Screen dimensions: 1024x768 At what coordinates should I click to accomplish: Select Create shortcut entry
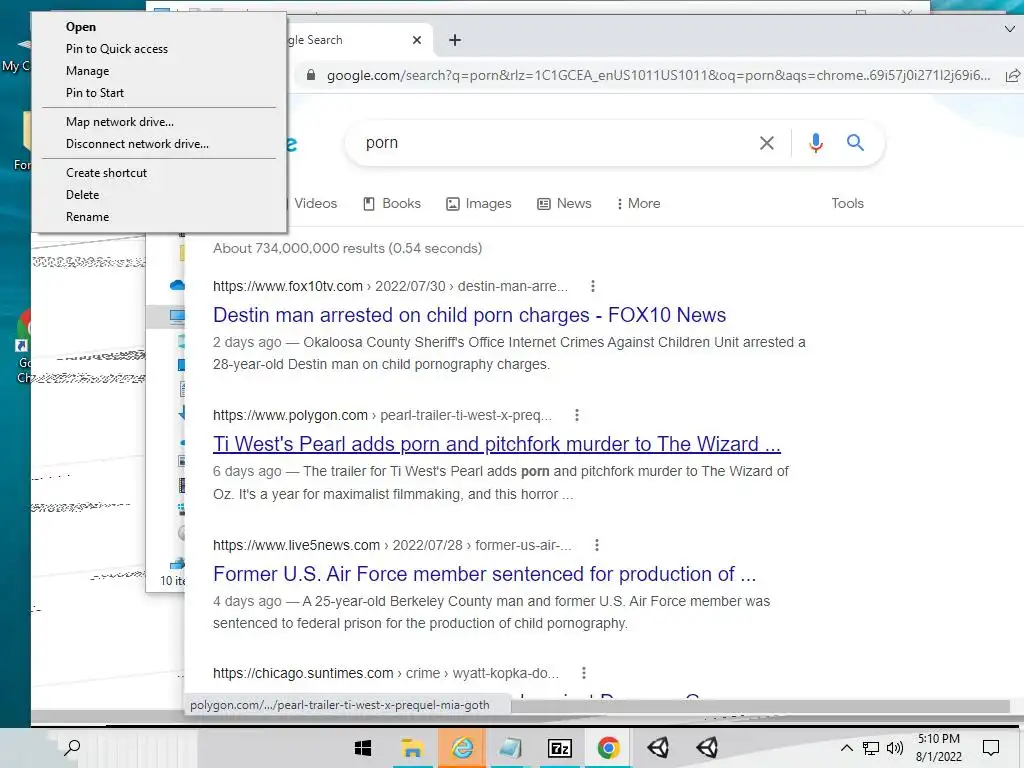(106, 173)
